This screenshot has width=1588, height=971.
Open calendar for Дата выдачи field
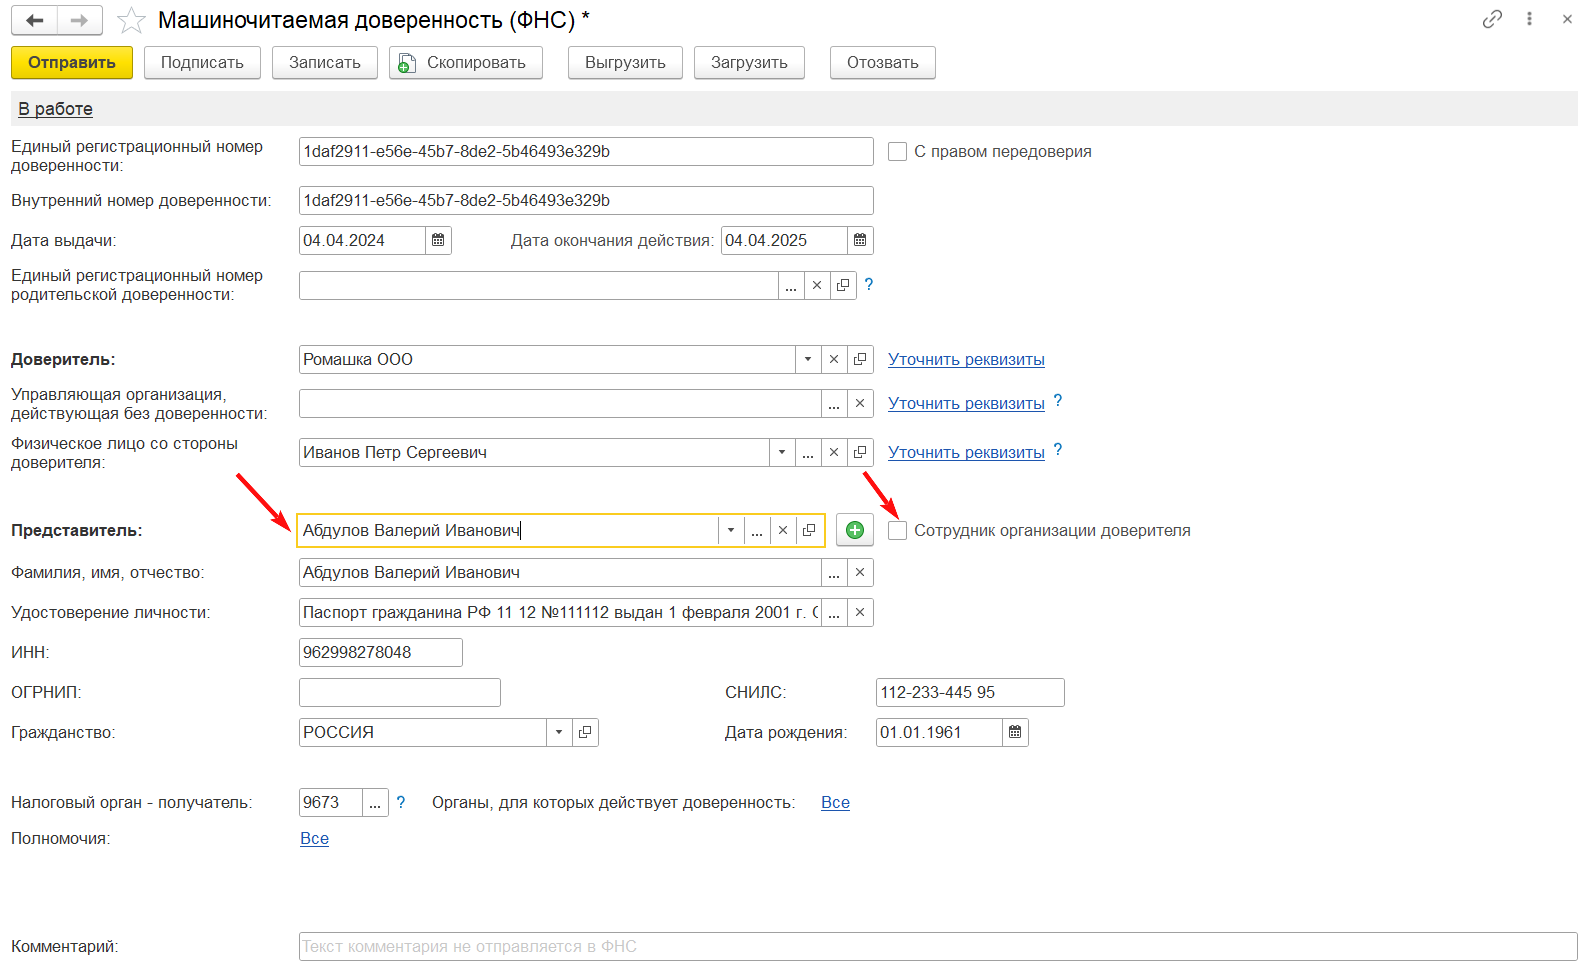(x=438, y=240)
